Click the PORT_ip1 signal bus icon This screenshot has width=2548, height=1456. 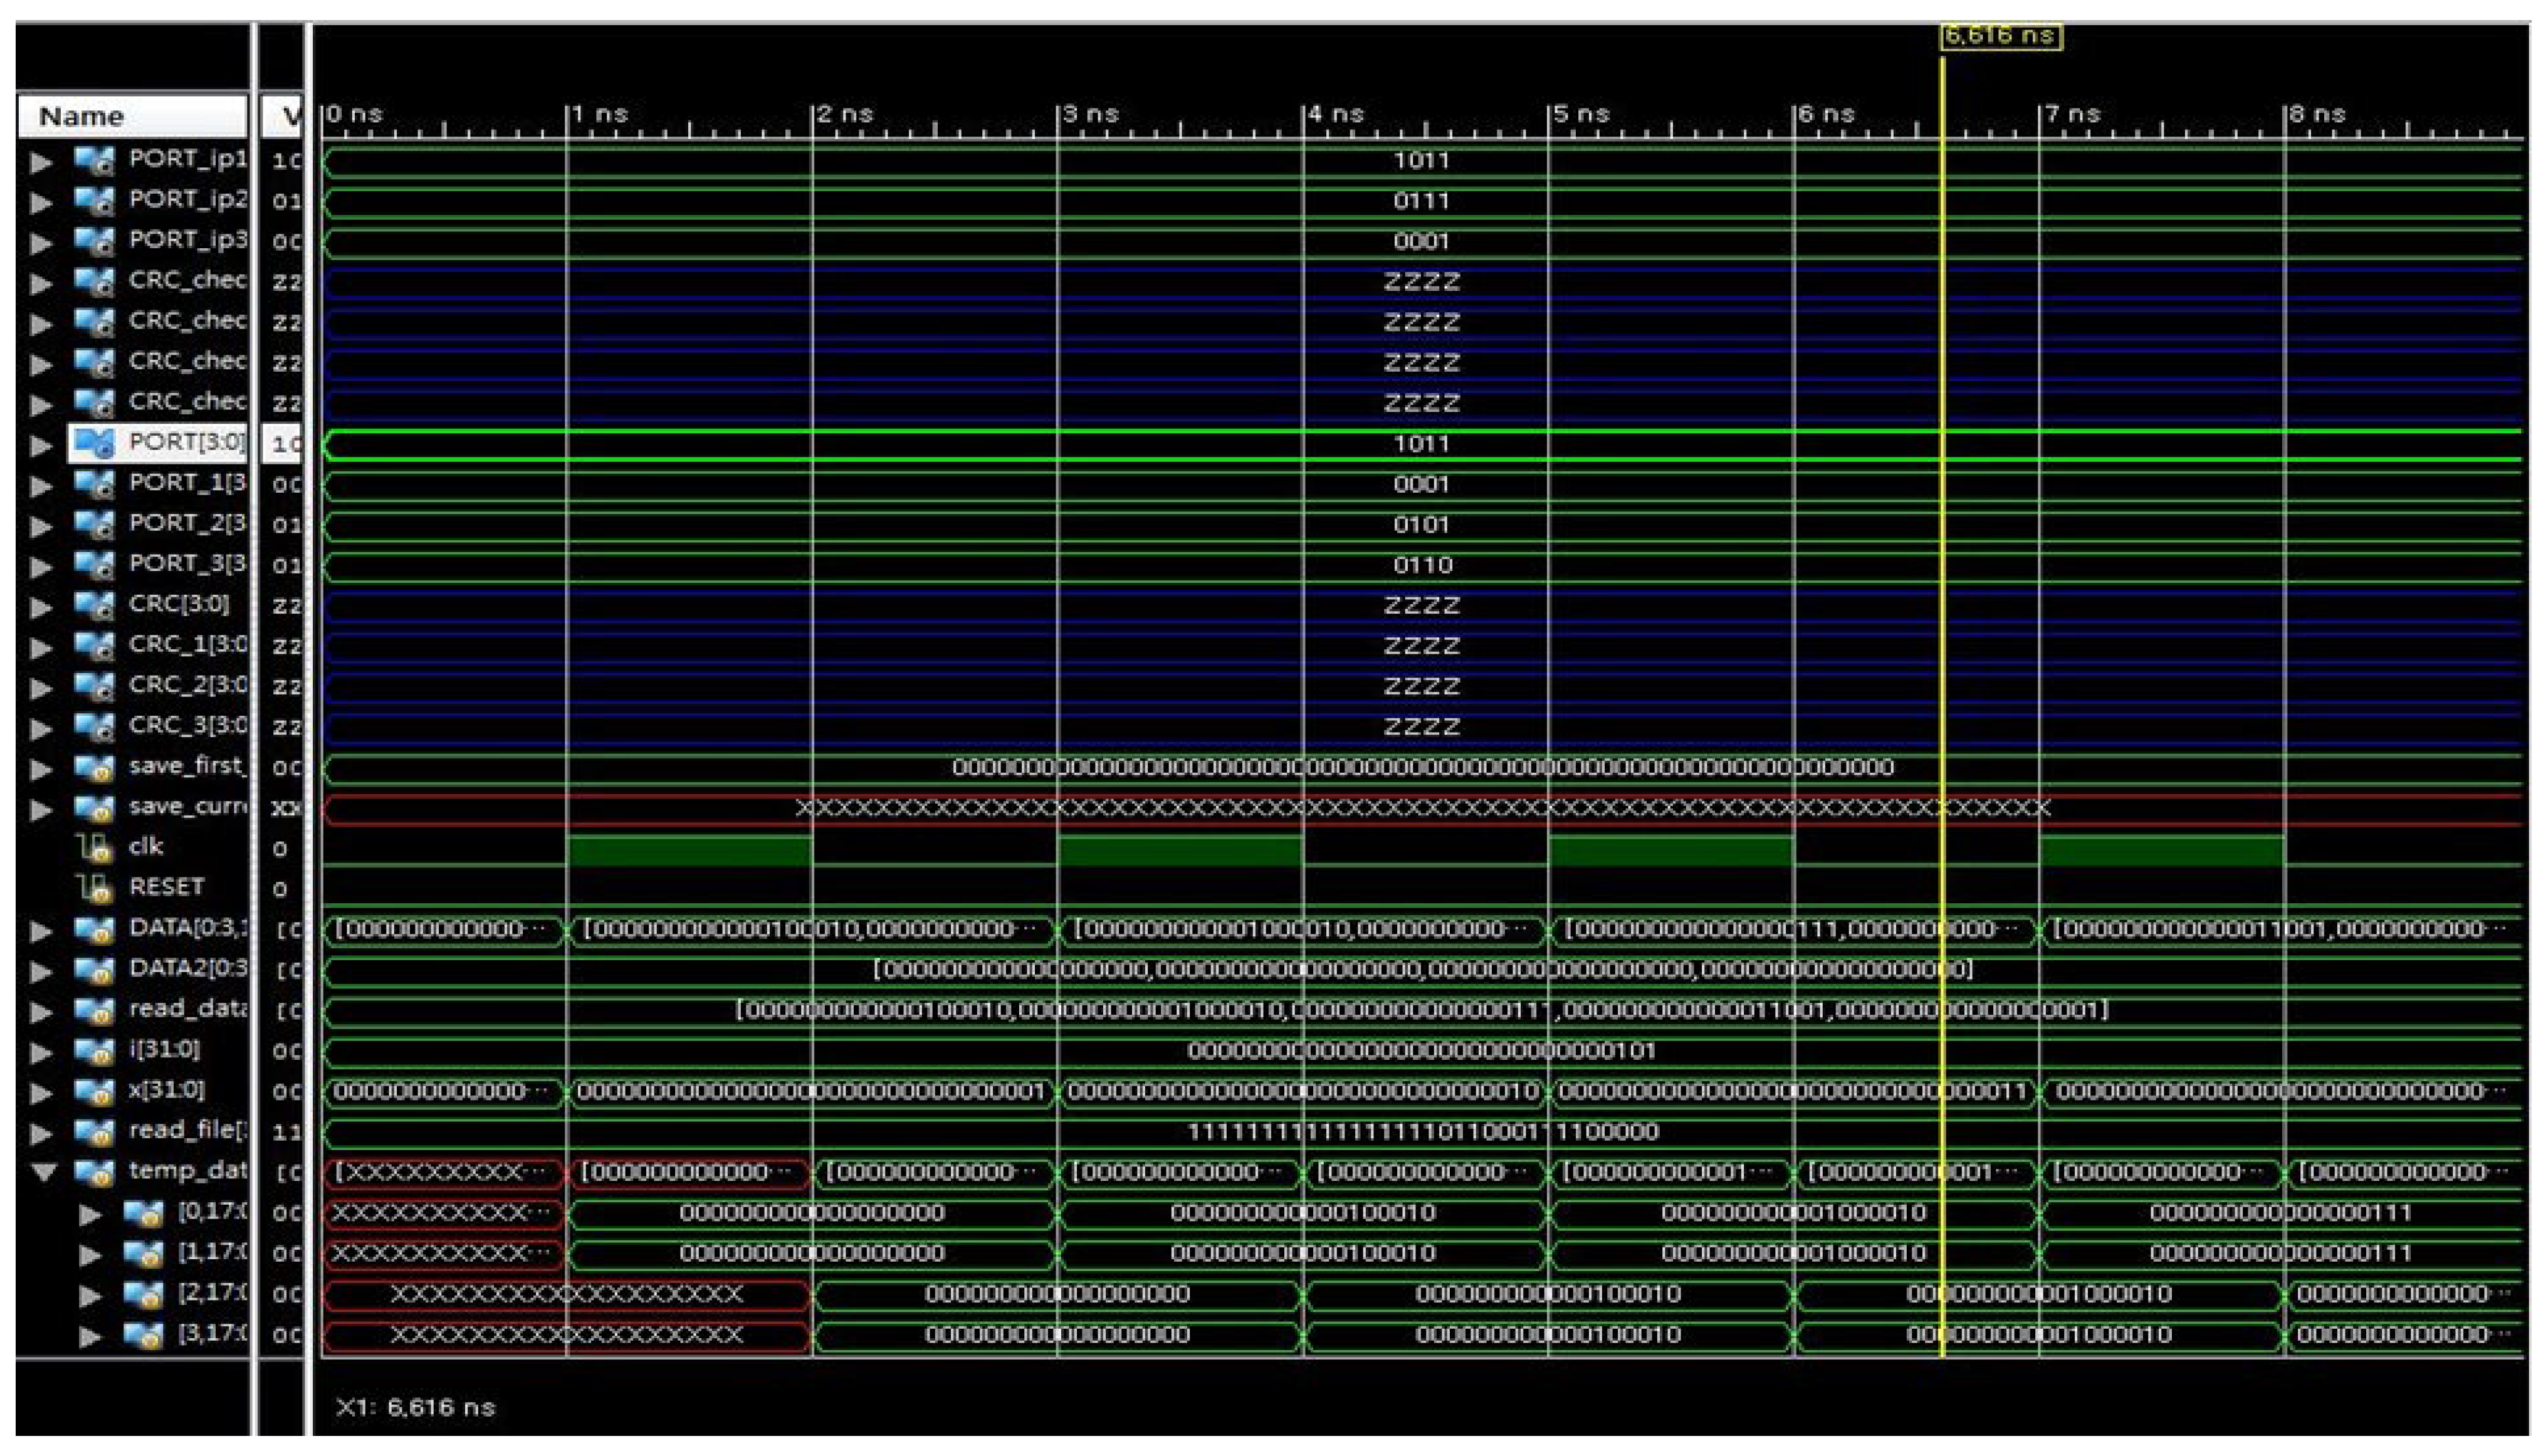[94, 160]
